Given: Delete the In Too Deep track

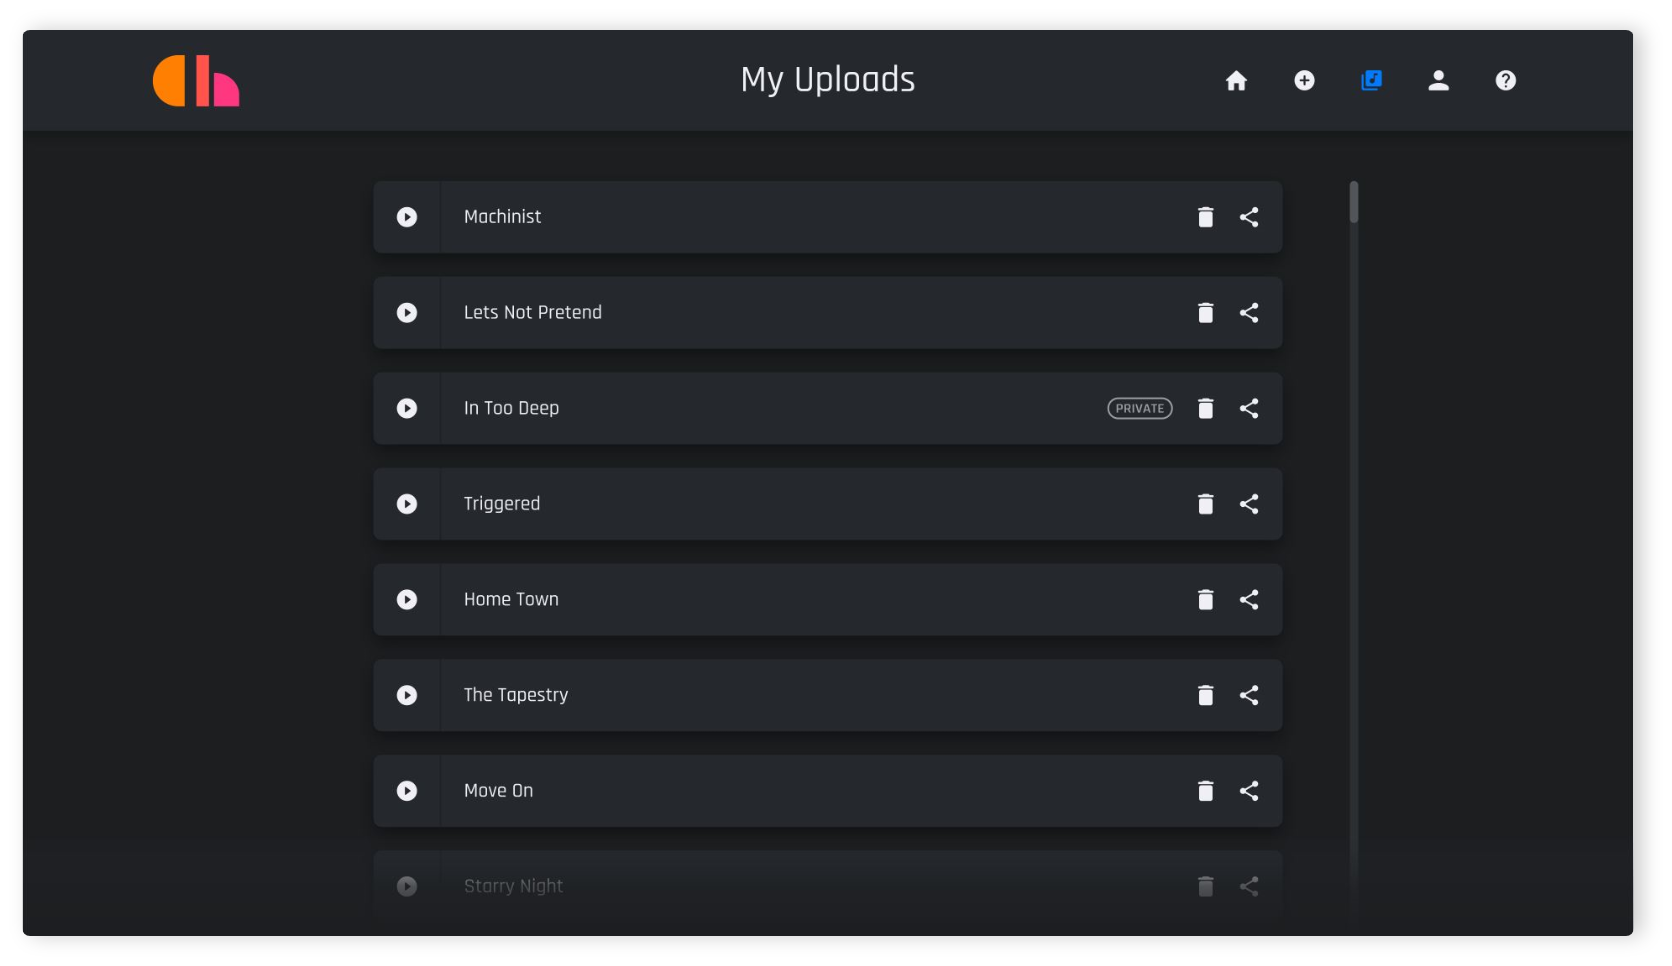Looking at the screenshot, I should [x=1205, y=408].
